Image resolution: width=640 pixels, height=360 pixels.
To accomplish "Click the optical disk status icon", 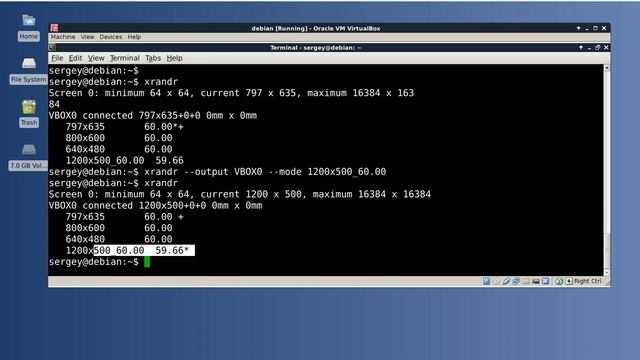I will click(496, 281).
